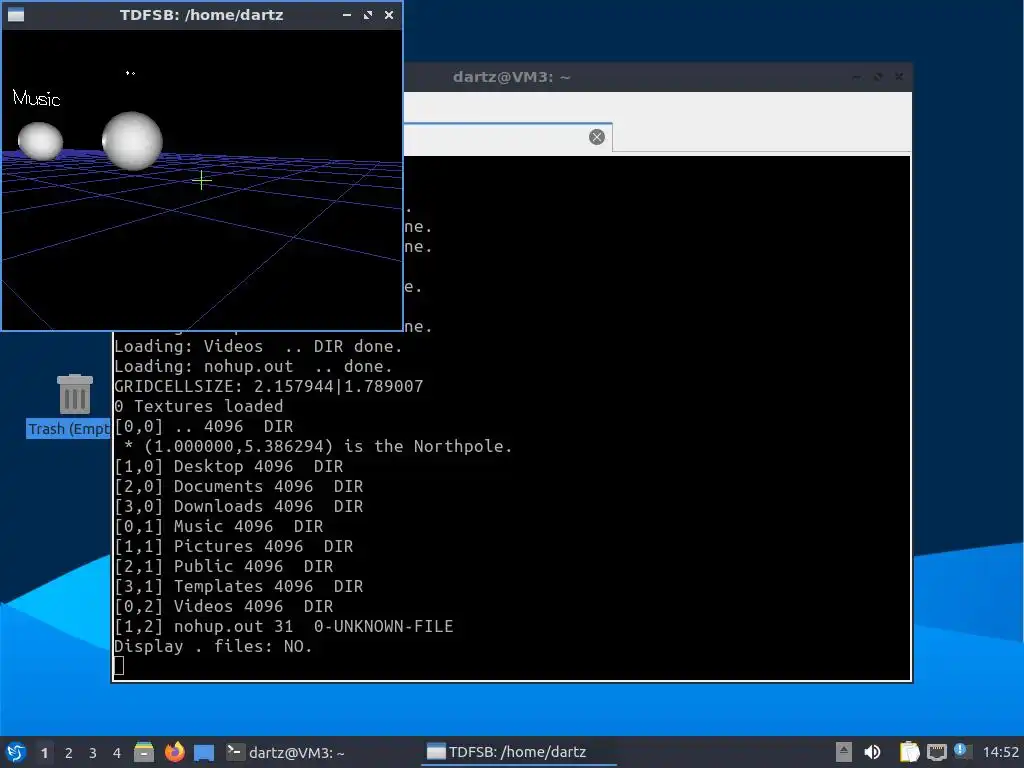The height and width of the screenshot is (768, 1024).
Task: Launch the file manager from the panel
Action: [x=144, y=752]
